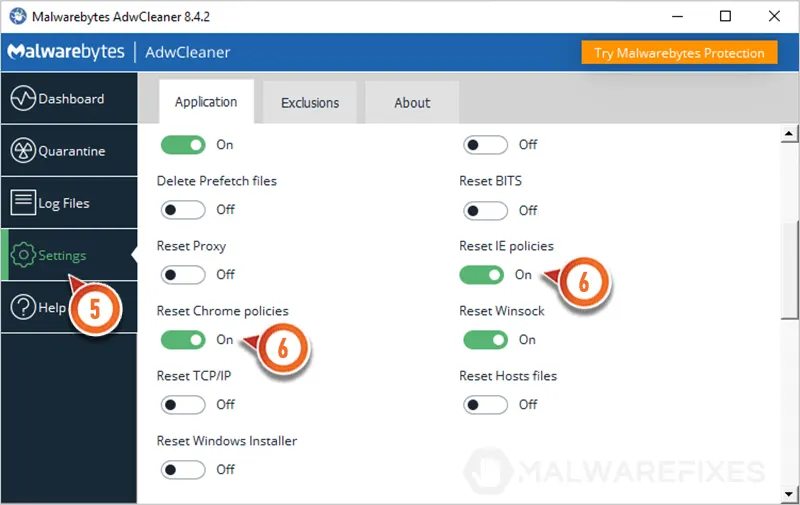Minimize the AdwCleaner window
800x505 pixels.
pyautogui.click(x=677, y=16)
